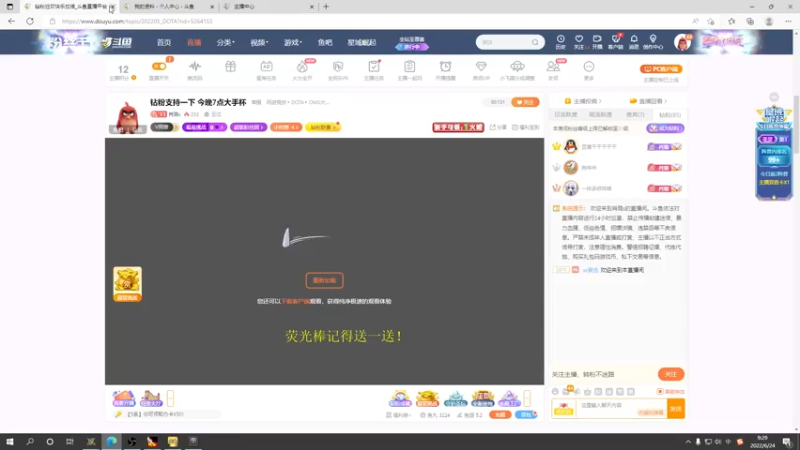This screenshot has height=450, width=800.
Task: Open the 消息 bell notifications icon
Action: click(x=634, y=42)
